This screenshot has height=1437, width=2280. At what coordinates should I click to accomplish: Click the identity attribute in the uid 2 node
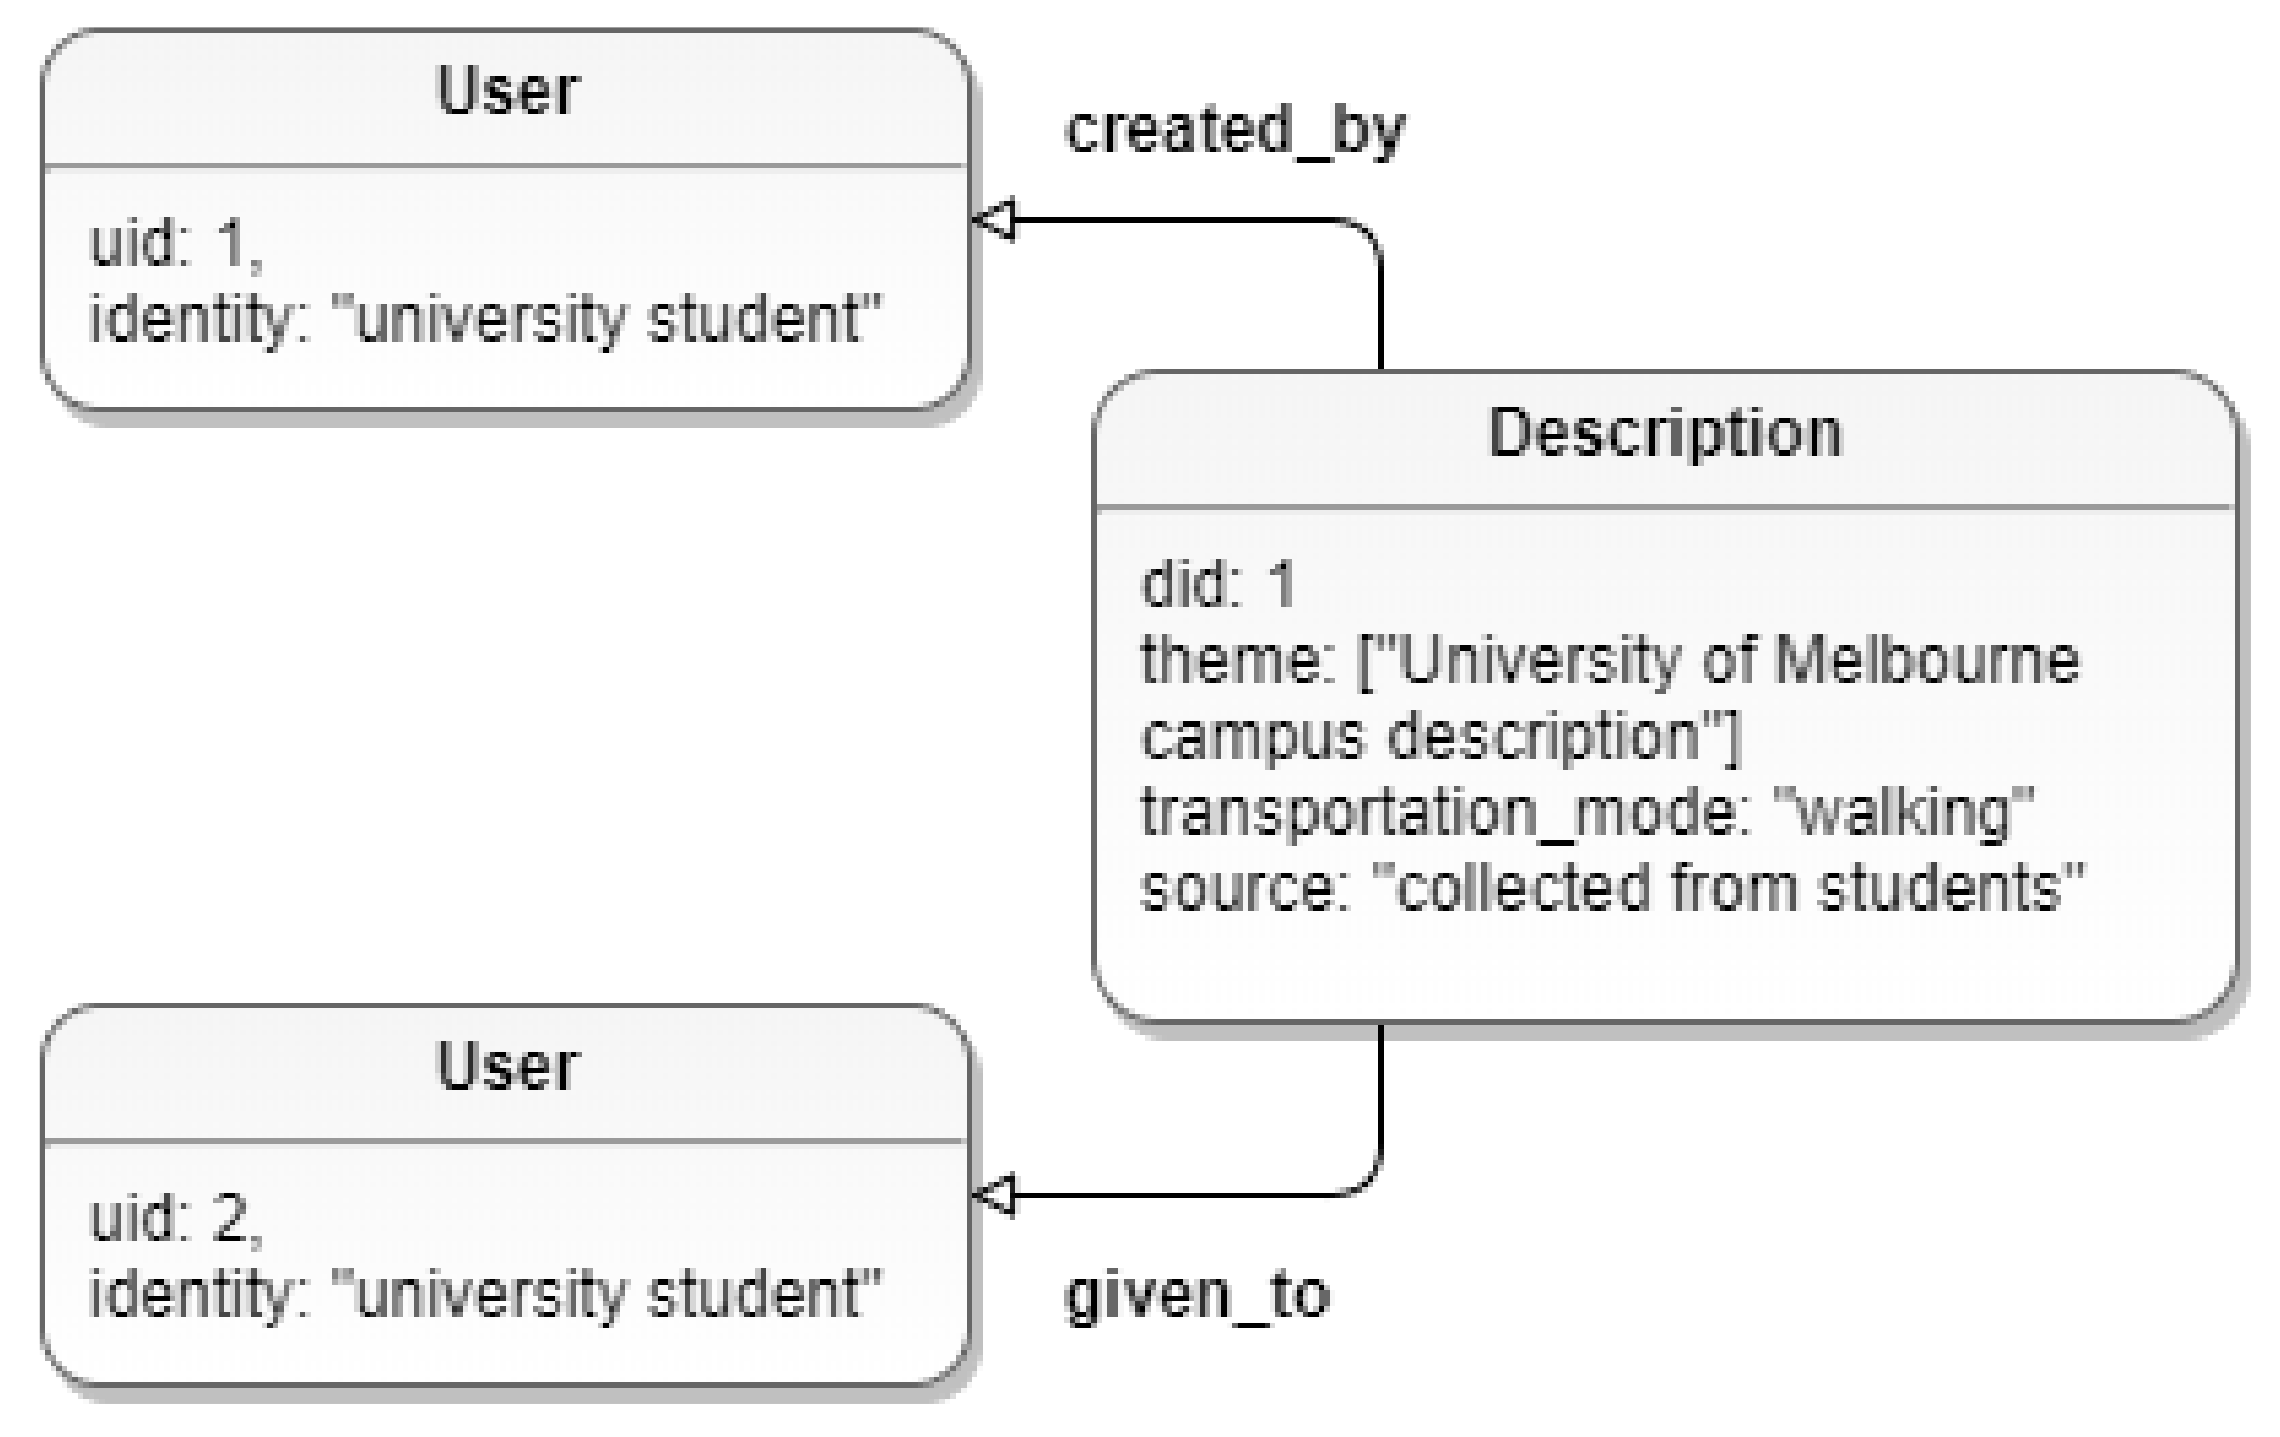coord(486,1294)
